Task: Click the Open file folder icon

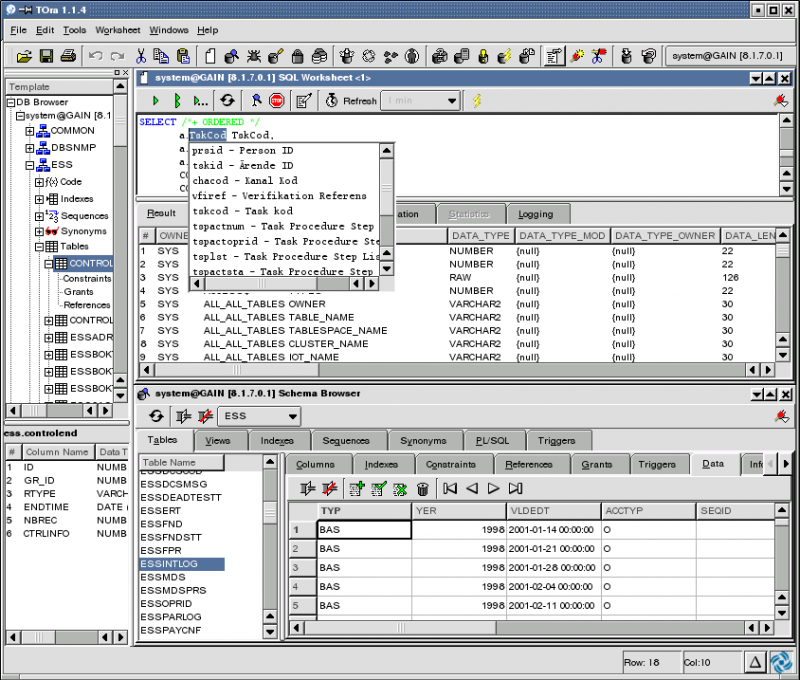Action: 24,56
